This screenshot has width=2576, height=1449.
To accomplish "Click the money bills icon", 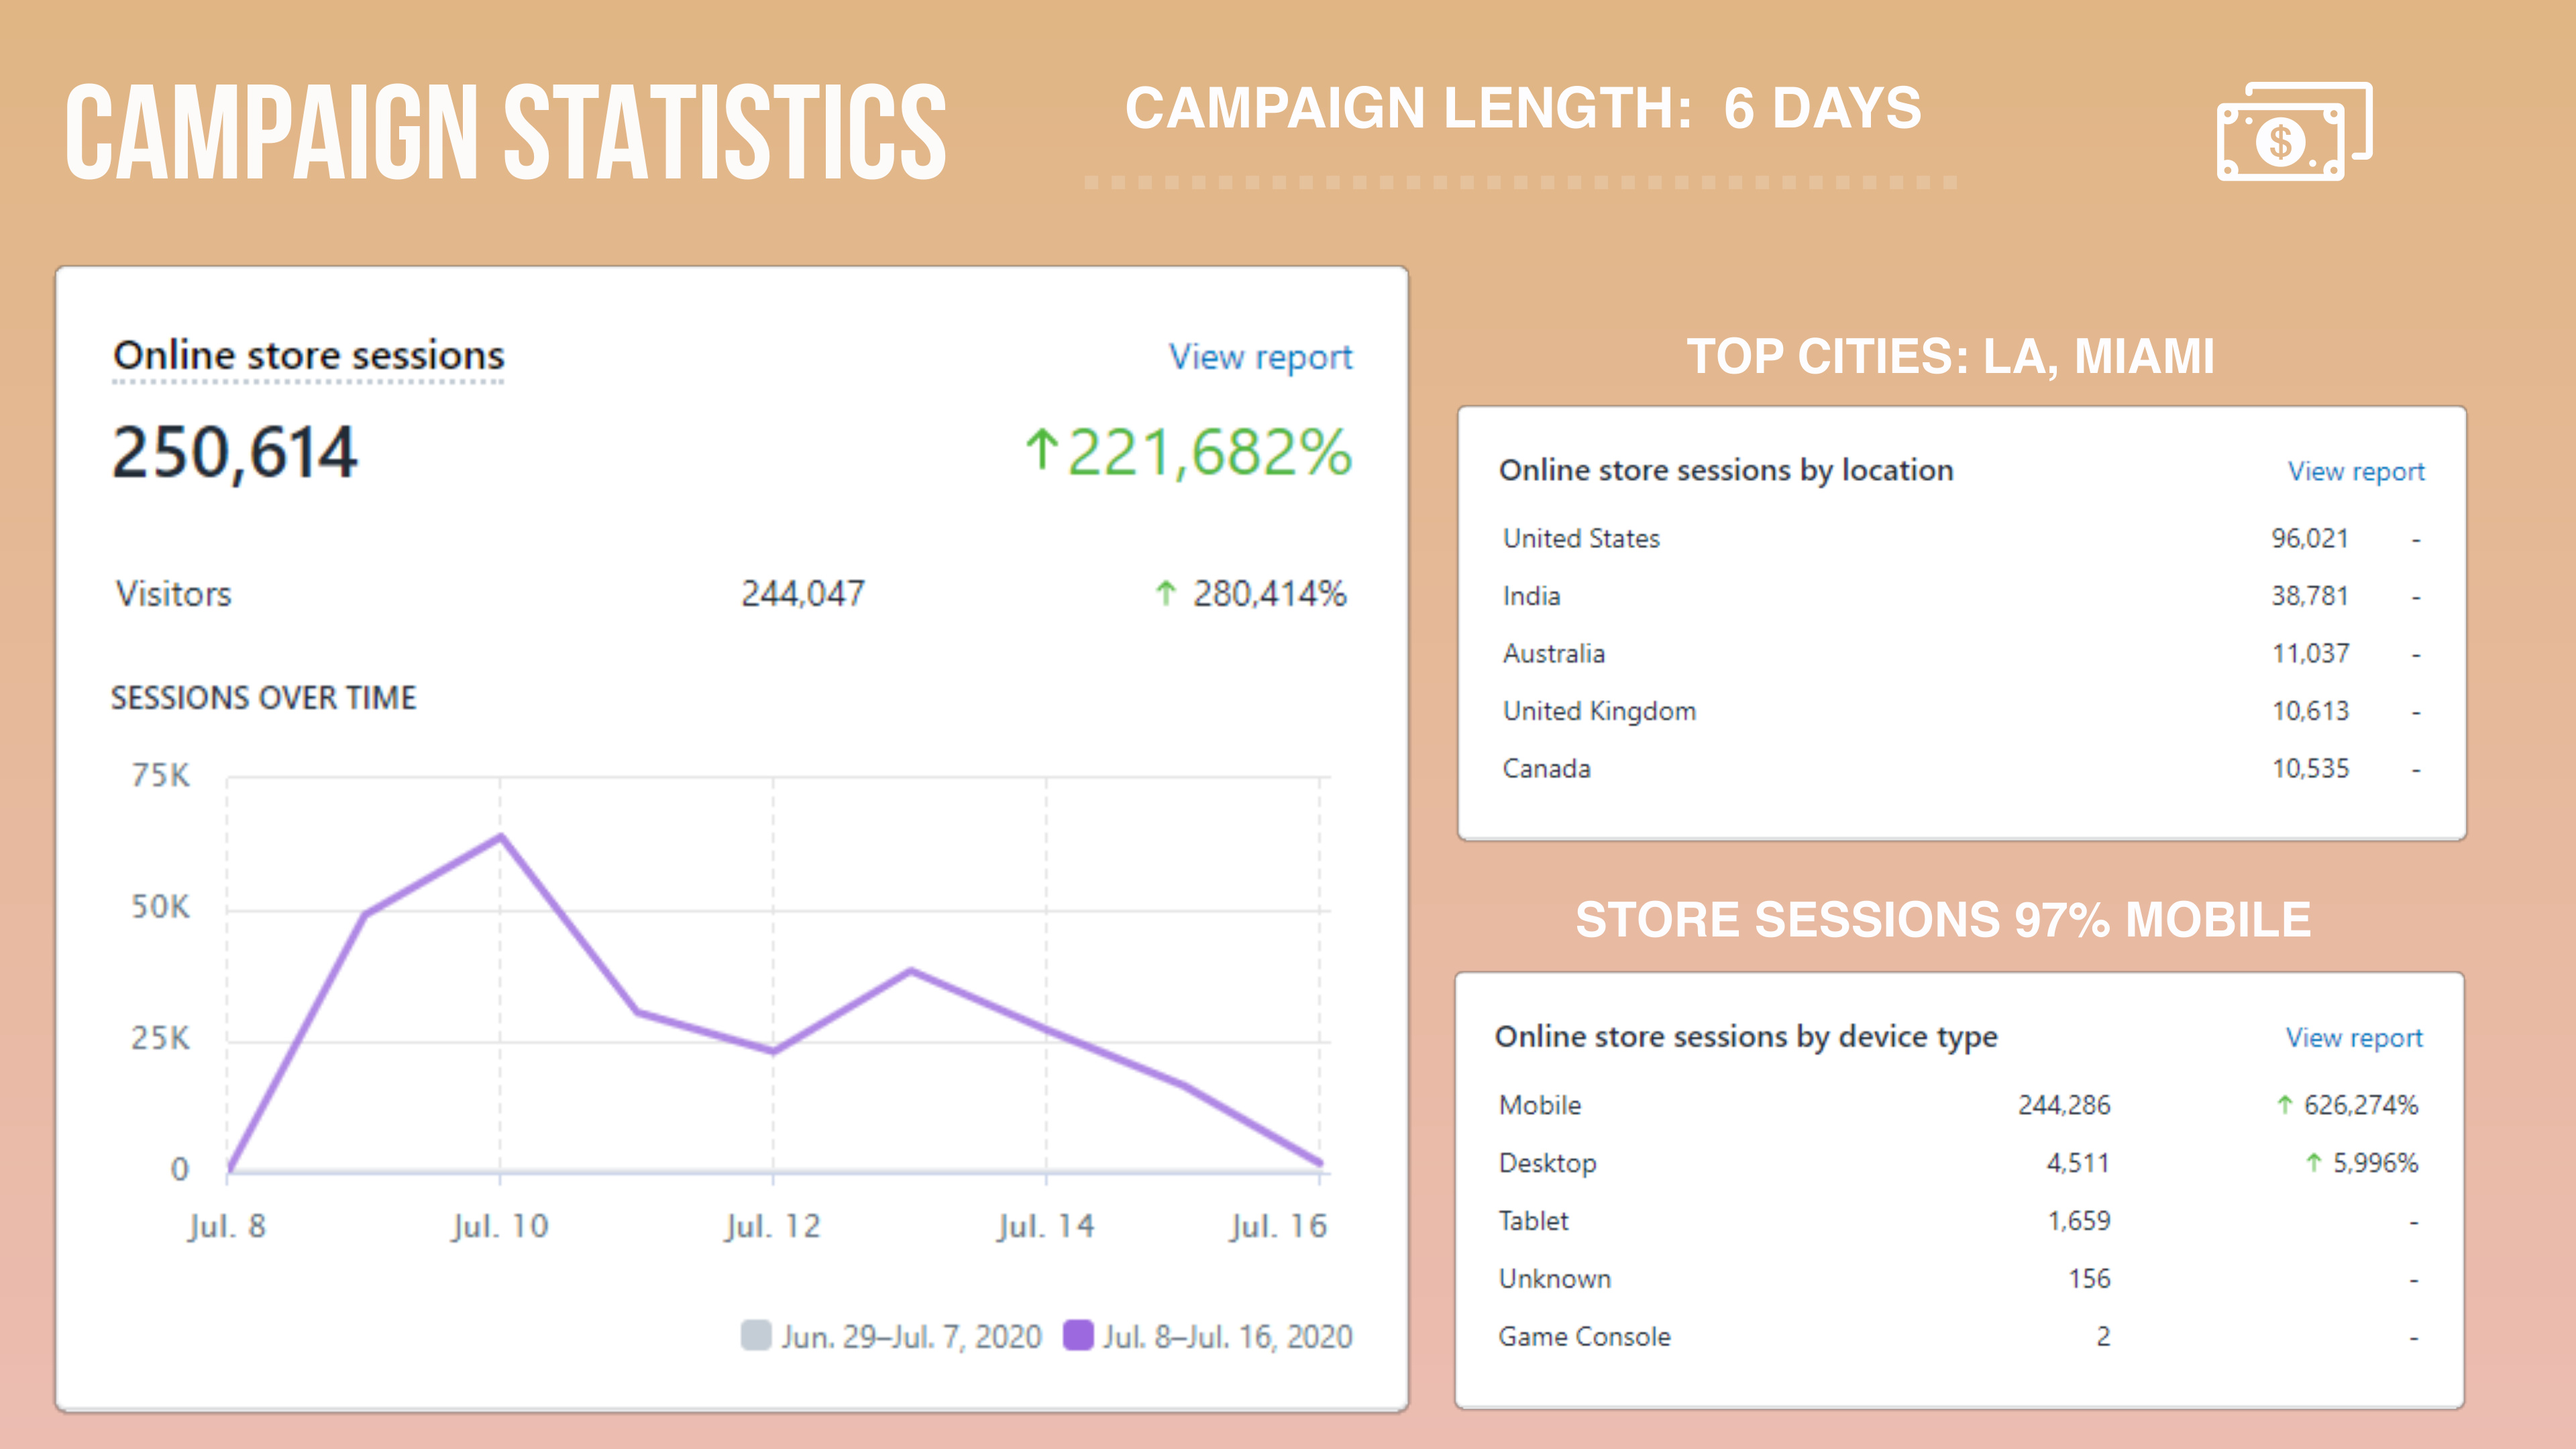I will point(2294,131).
